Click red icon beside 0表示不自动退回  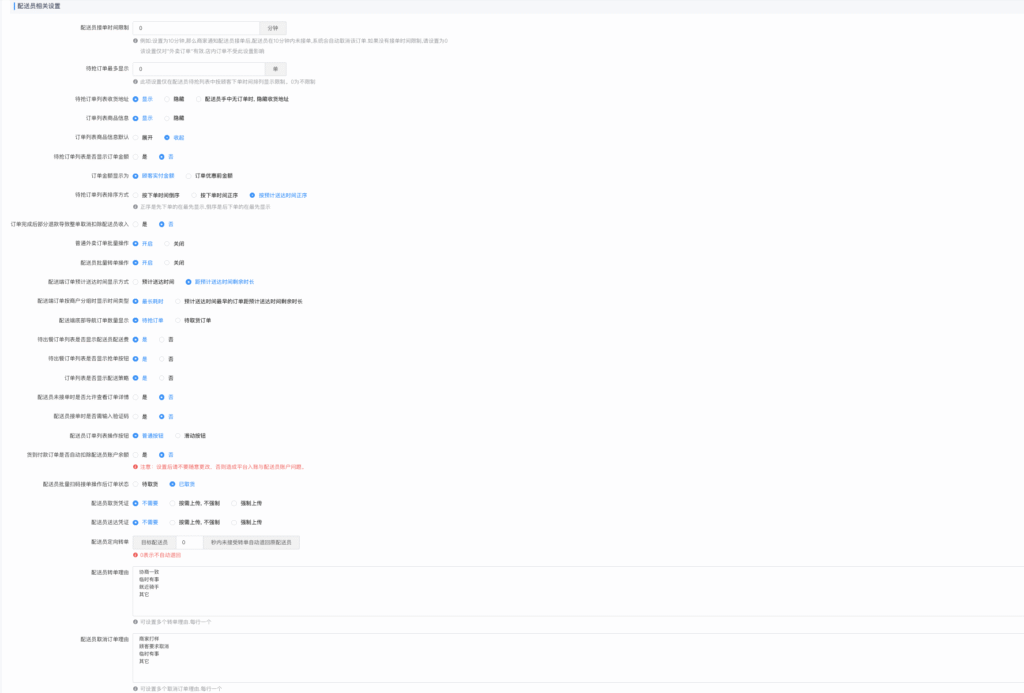click(136, 555)
